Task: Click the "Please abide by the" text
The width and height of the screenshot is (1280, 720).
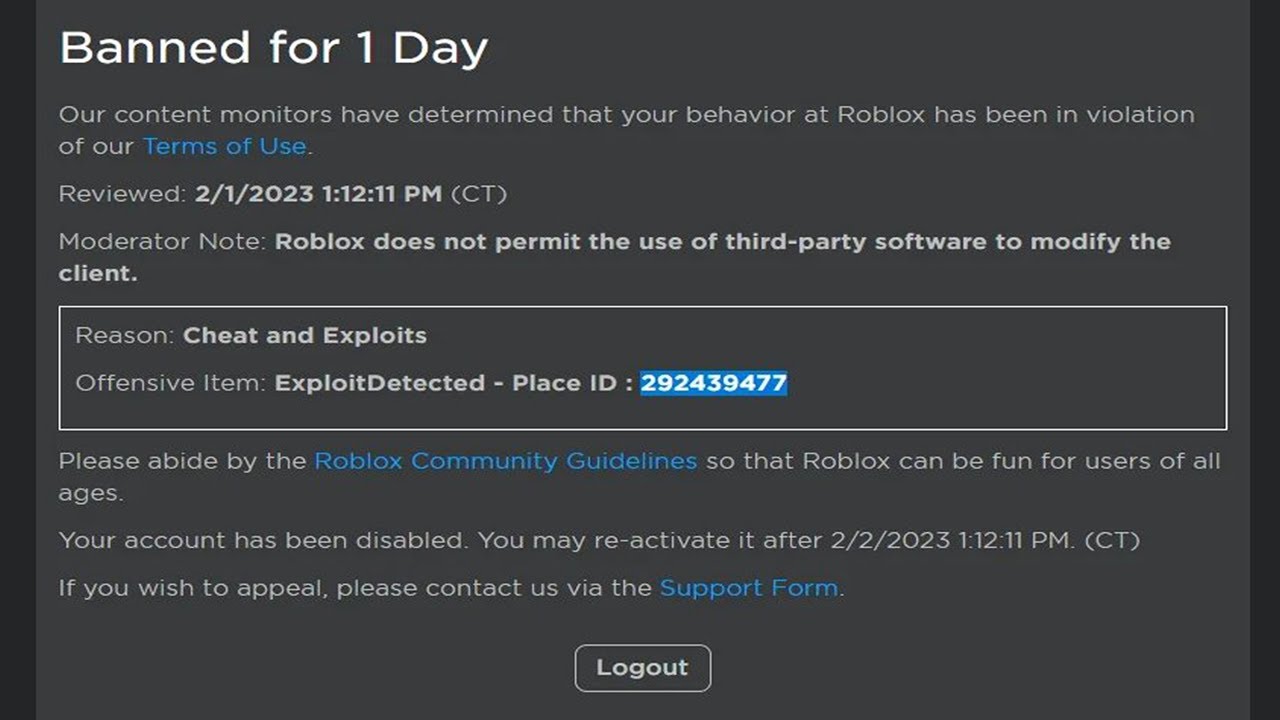Action: coord(182,461)
